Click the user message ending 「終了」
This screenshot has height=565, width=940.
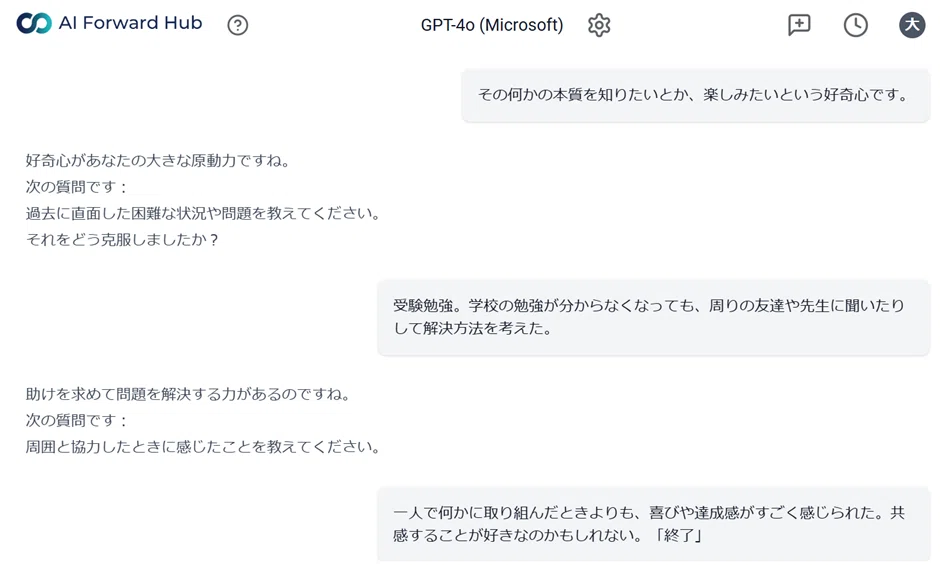653,524
